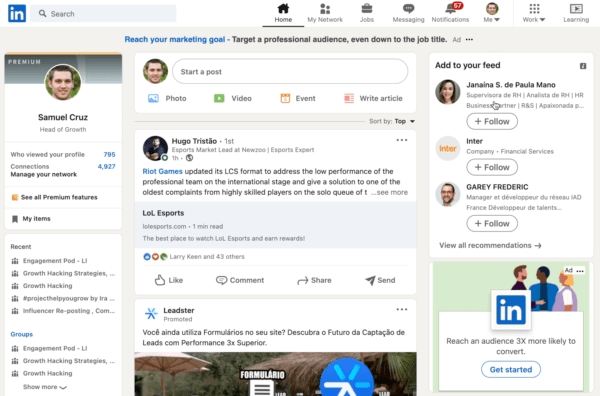
Task: Click the Riot Games link
Action: coord(162,171)
